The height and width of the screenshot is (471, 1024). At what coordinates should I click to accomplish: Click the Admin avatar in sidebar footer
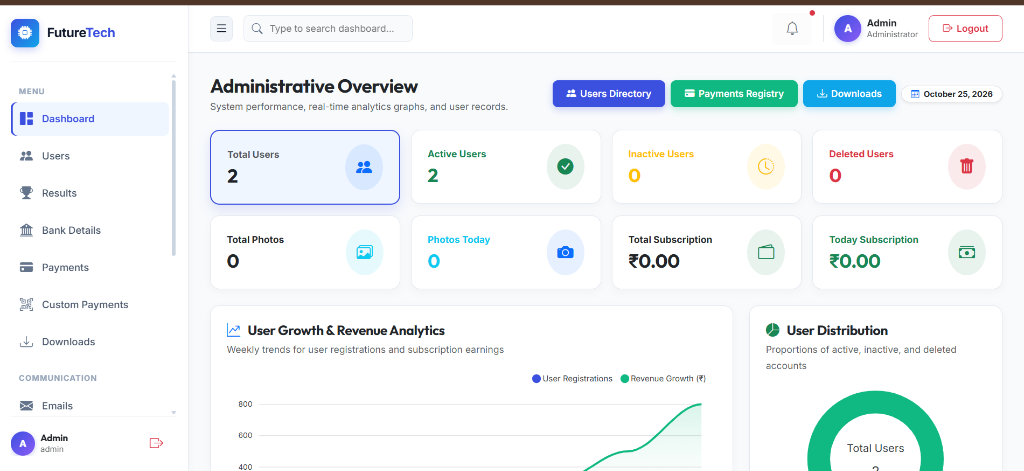pyautogui.click(x=23, y=444)
